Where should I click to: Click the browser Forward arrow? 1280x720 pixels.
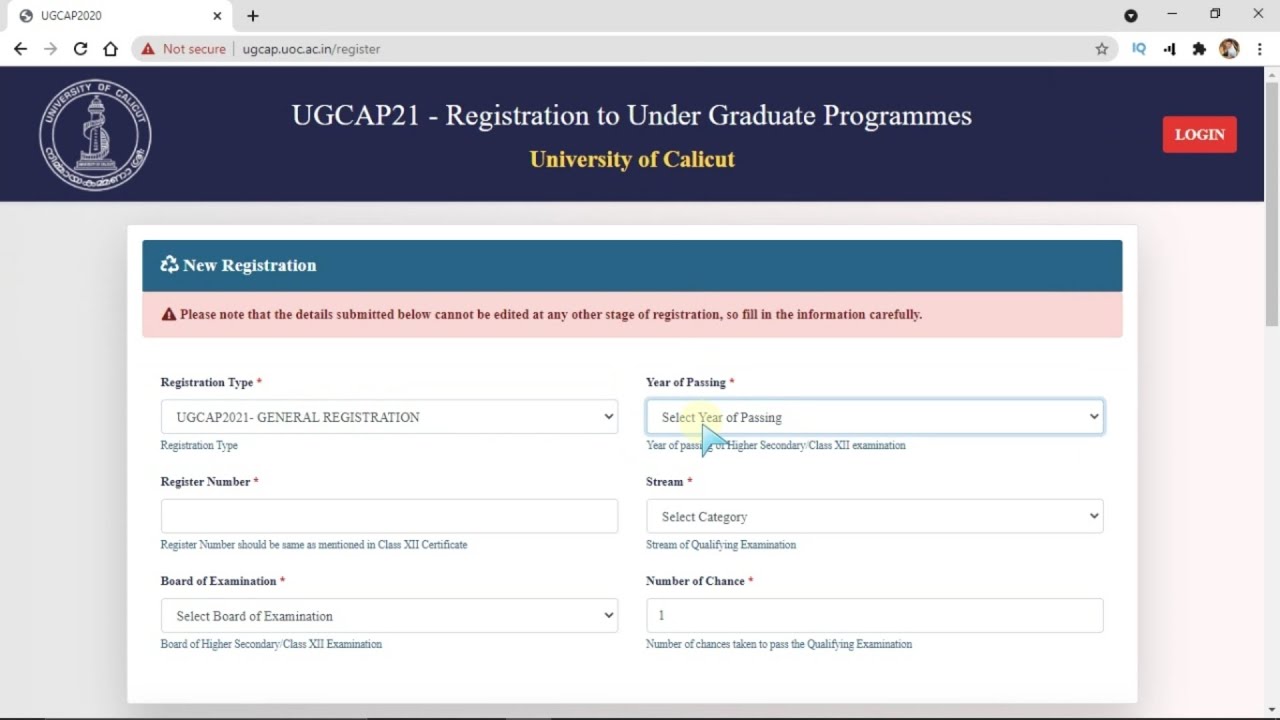point(50,49)
